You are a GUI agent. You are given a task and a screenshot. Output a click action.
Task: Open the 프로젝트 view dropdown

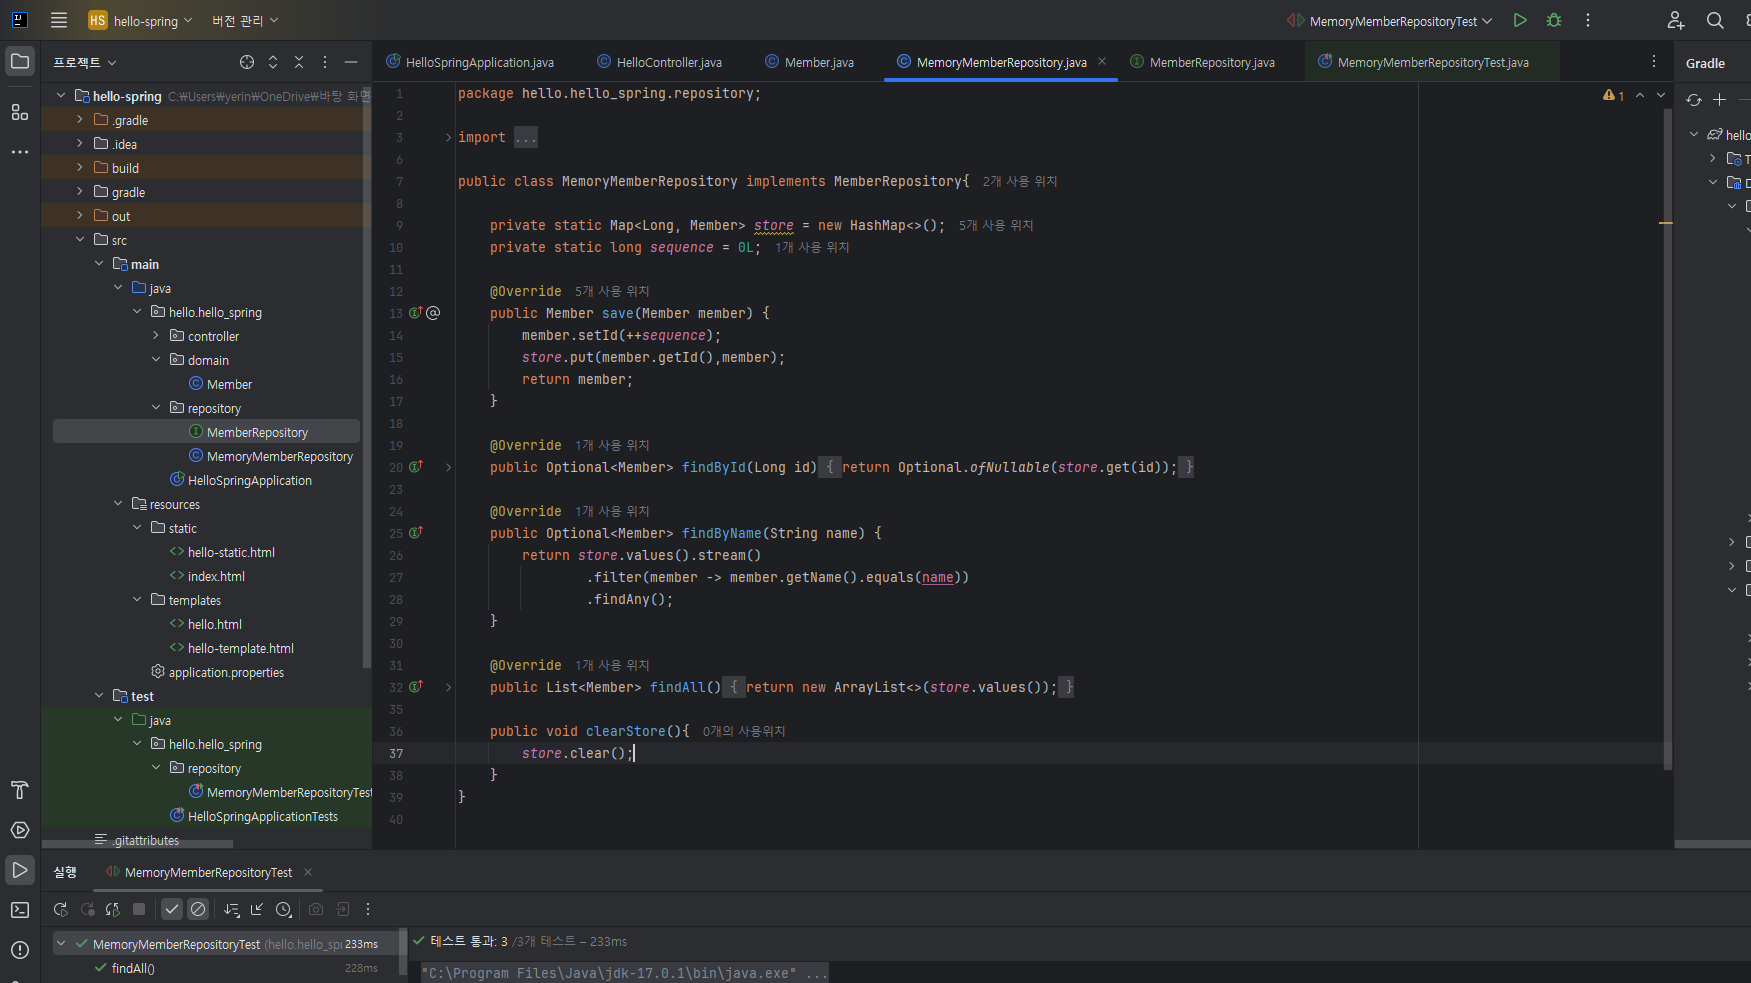pyautogui.click(x=85, y=62)
